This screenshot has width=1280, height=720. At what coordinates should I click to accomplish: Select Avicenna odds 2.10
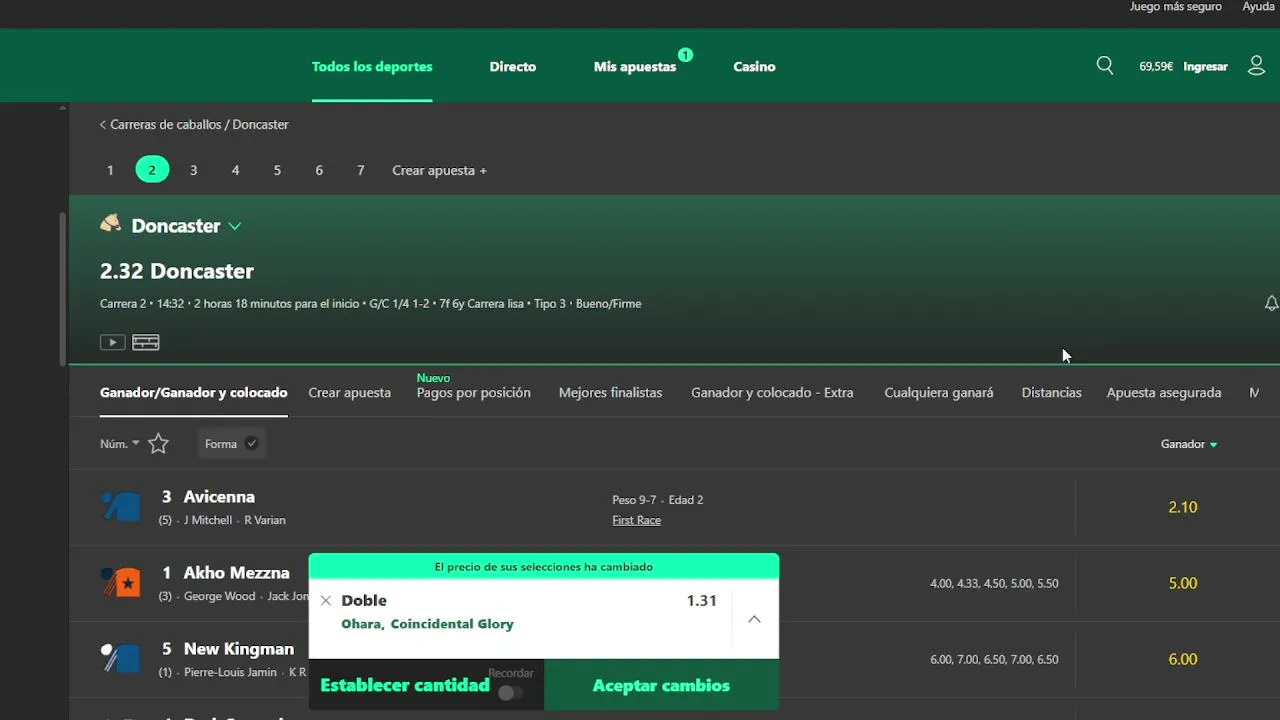(x=1182, y=507)
